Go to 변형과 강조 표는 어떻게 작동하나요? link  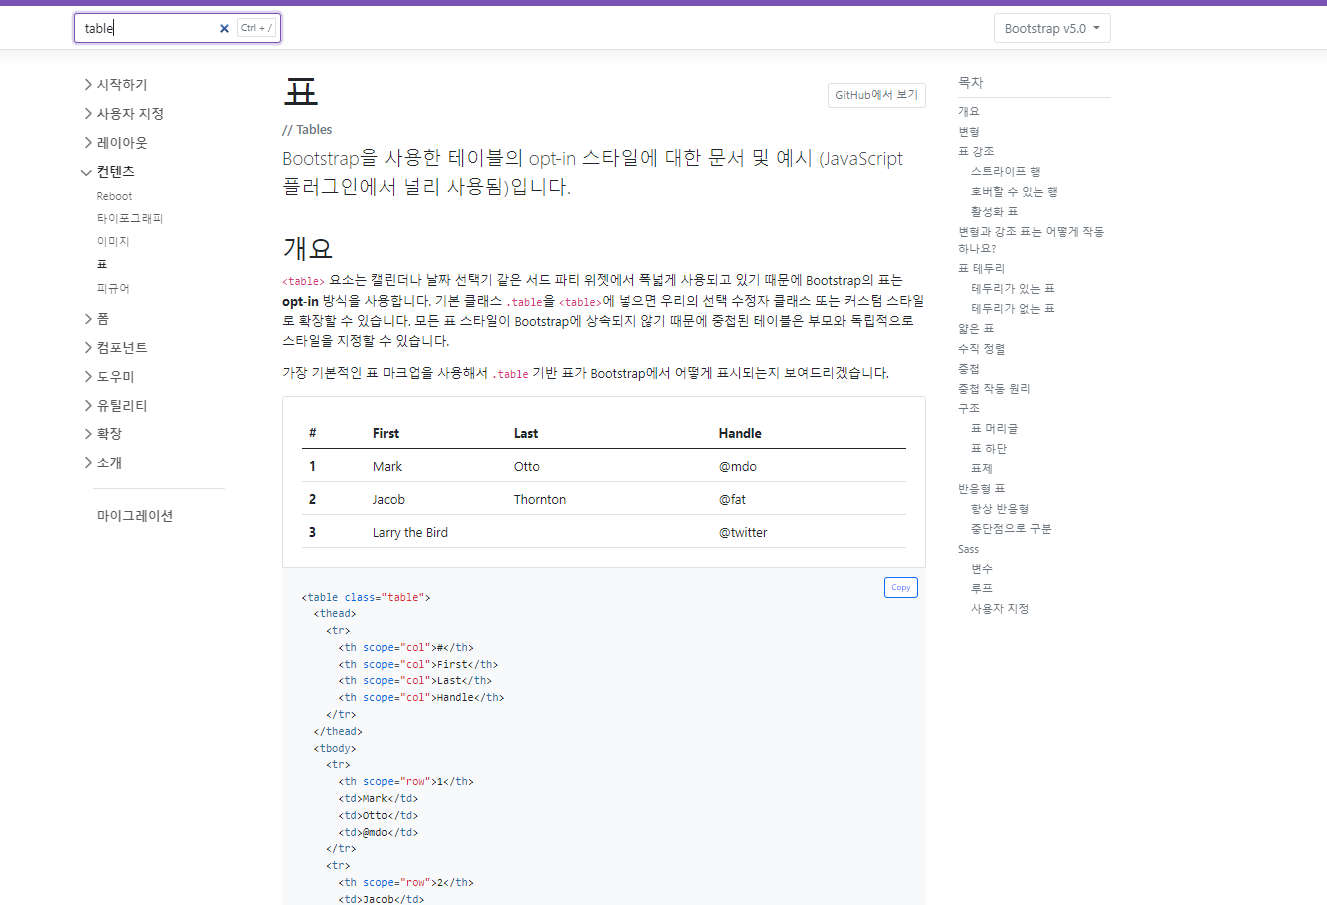coord(1031,240)
